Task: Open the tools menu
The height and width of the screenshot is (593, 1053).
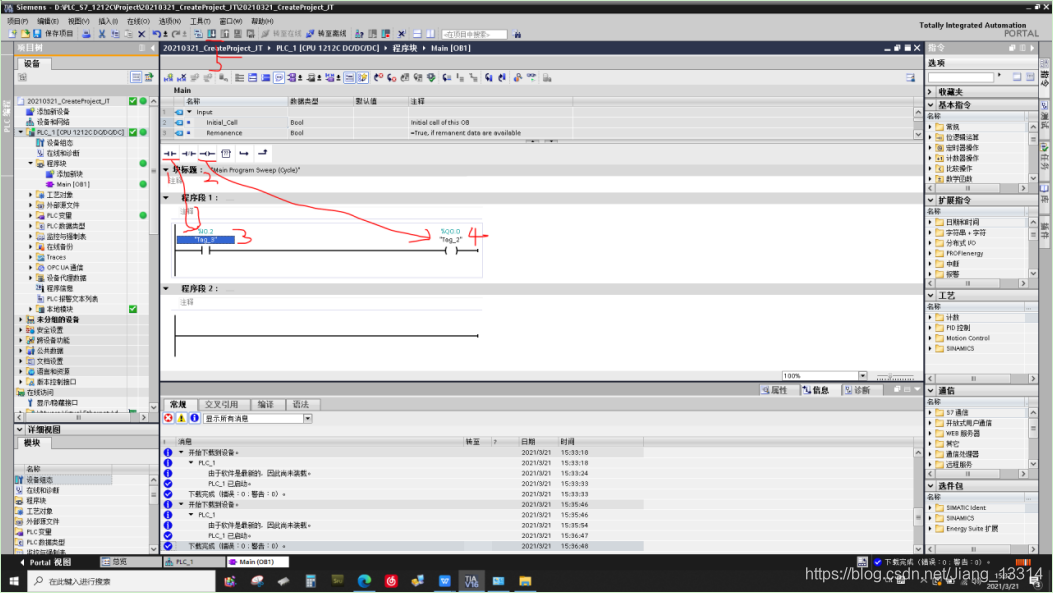Action: click(200, 21)
